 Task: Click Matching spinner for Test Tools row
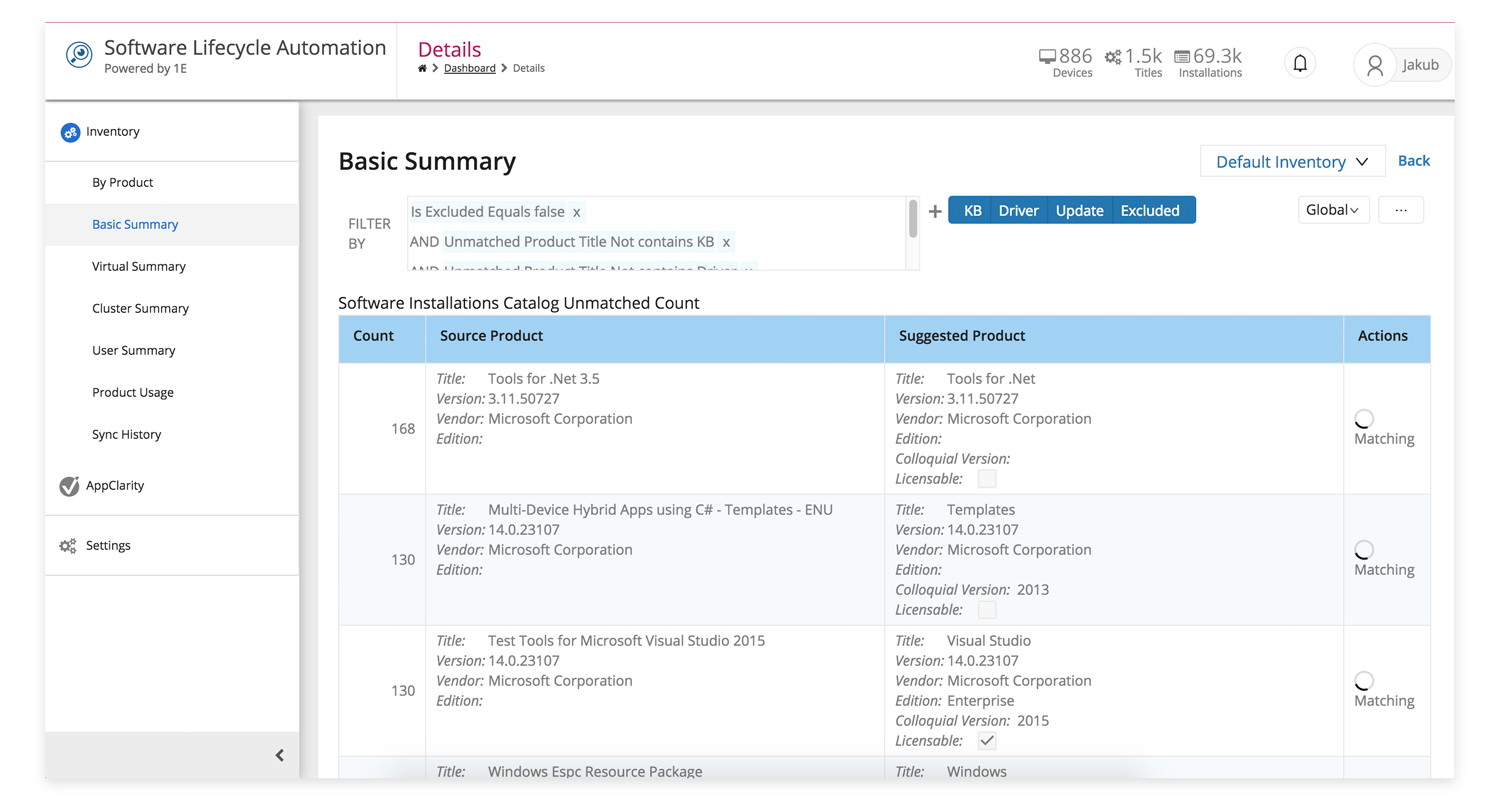(x=1364, y=681)
